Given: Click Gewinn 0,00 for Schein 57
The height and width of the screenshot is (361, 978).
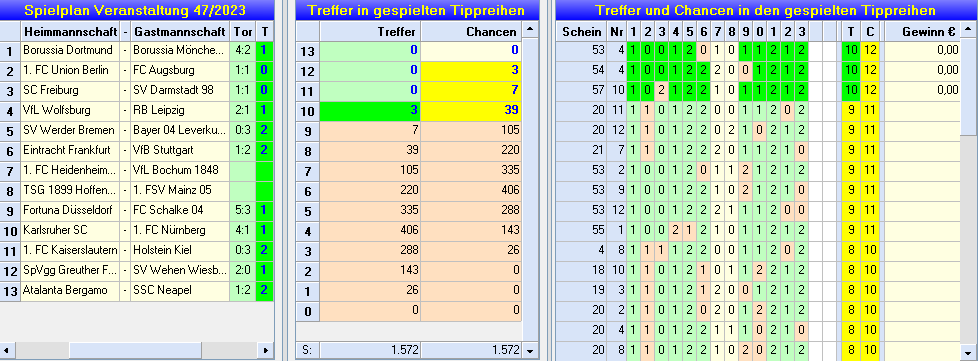Looking at the screenshot, I should click(x=922, y=90).
